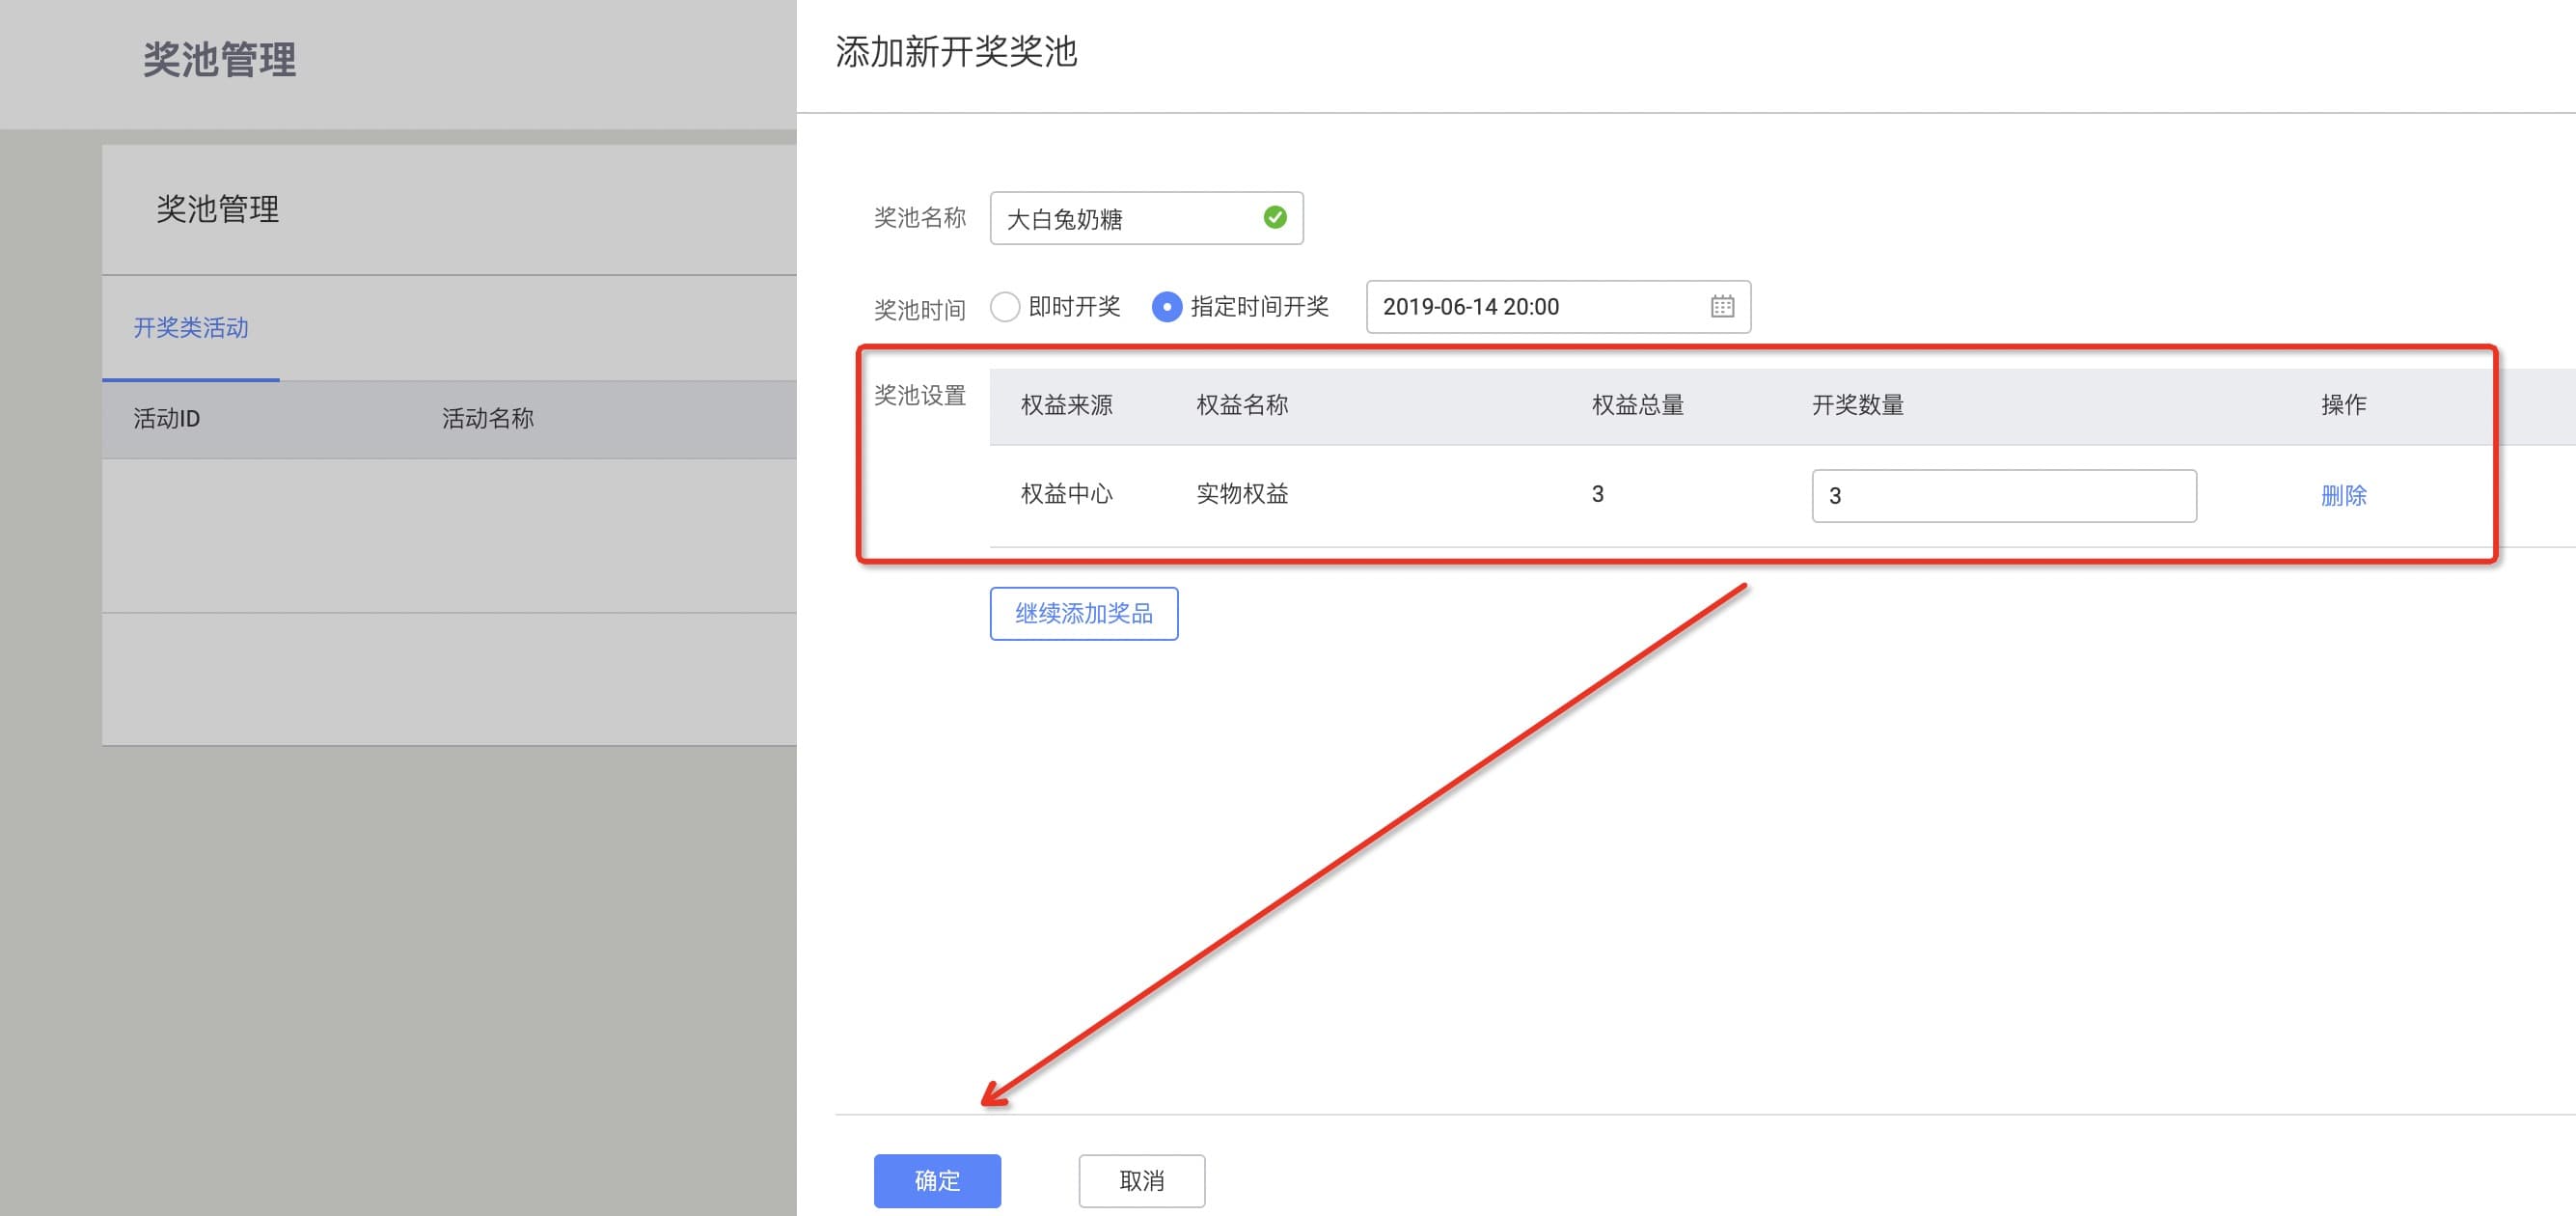Screen dimensions: 2576x1216
Task: Click the 继续添加奖品 button
Action: pyautogui.click(x=1084, y=613)
